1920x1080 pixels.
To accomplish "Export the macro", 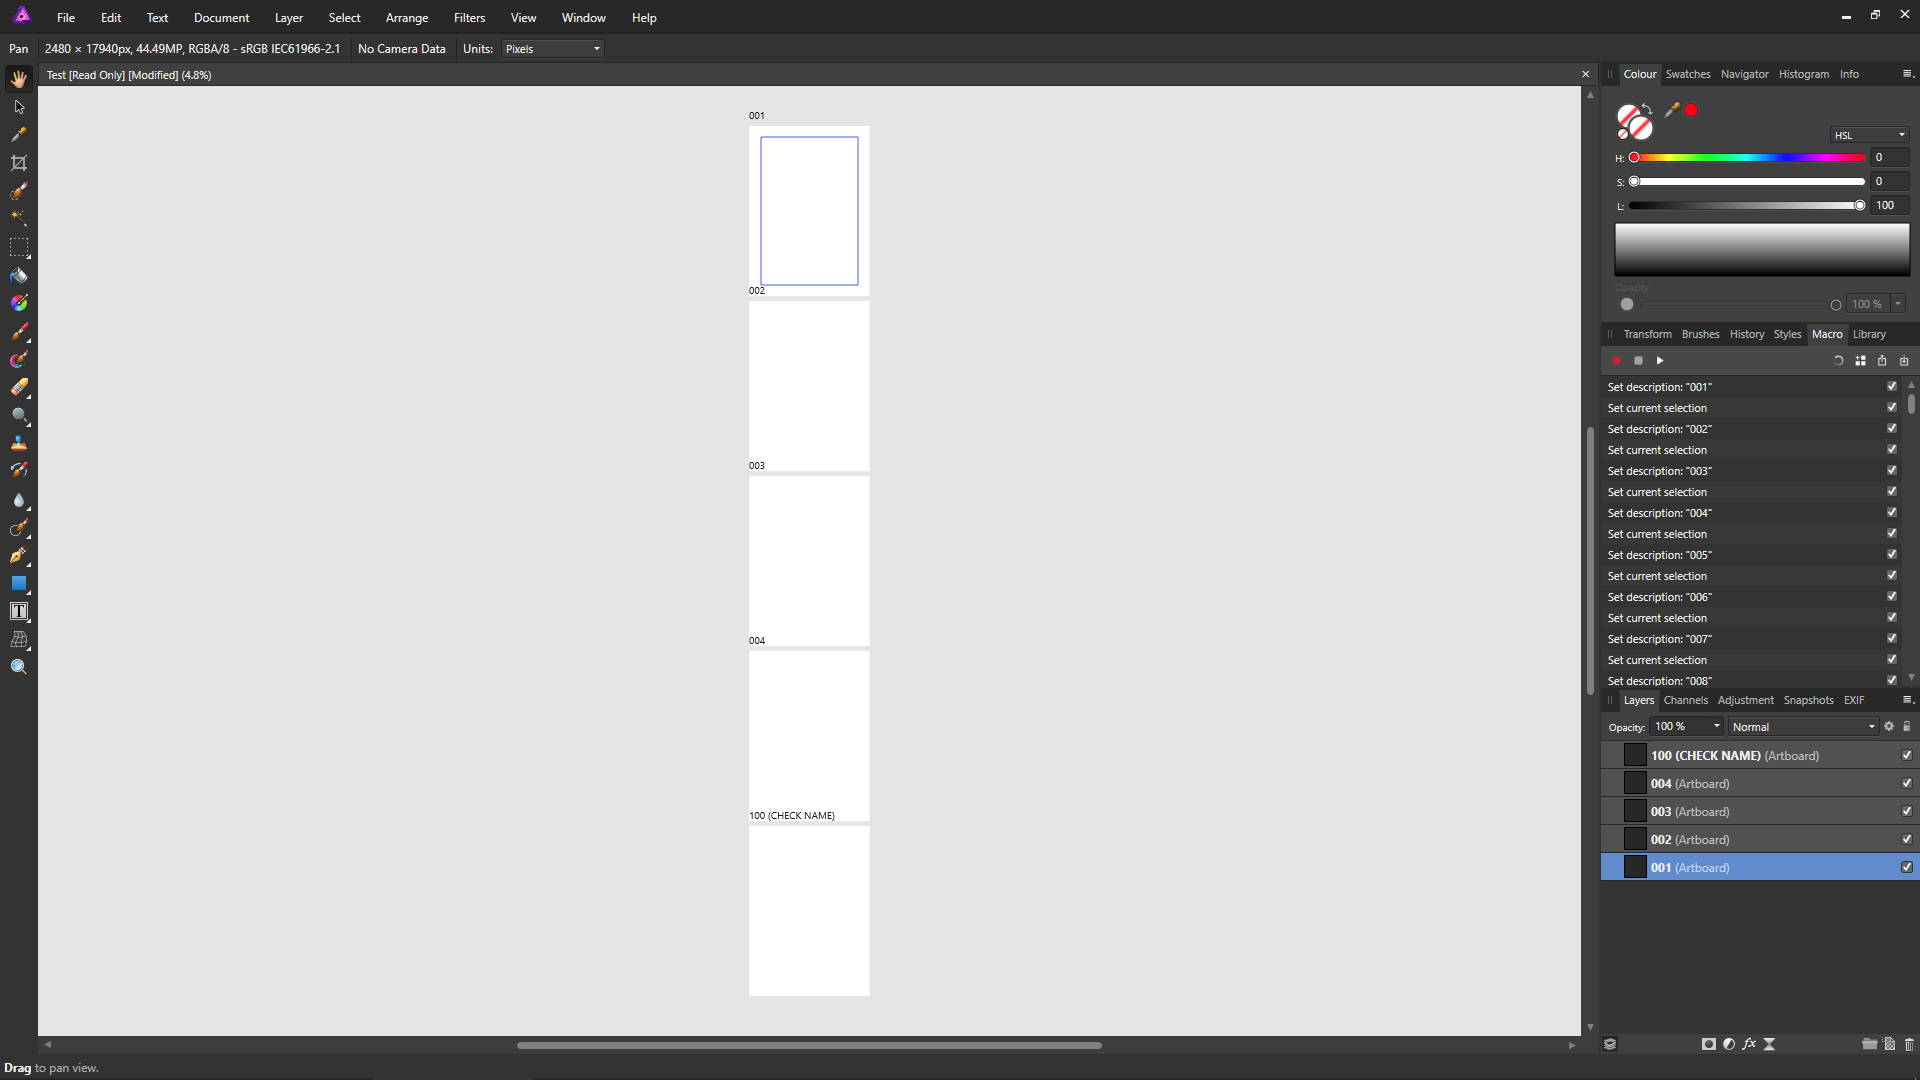I will [1882, 361].
